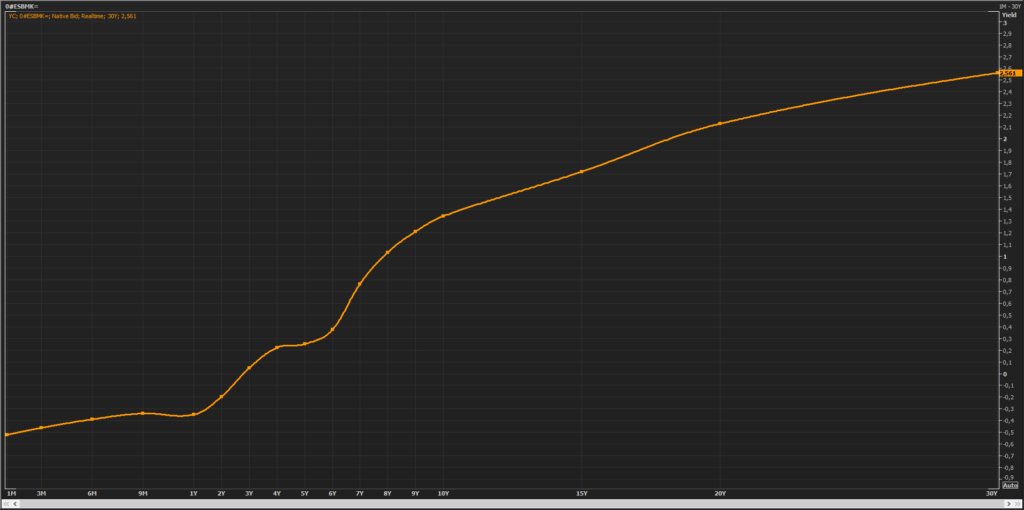Click the 1M data point on curve
Image resolution: width=1024 pixels, height=510 pixels.
[x=7, y=434]
